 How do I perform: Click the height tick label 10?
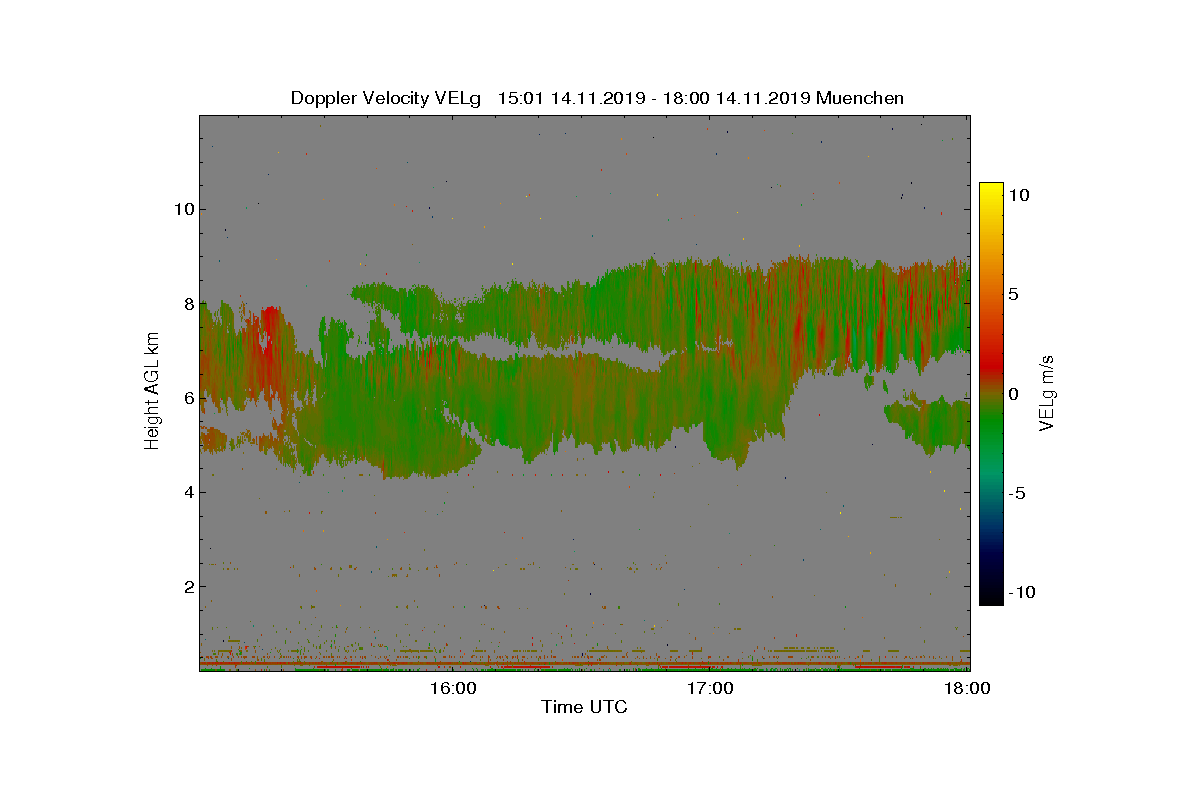tap(182, 209)
